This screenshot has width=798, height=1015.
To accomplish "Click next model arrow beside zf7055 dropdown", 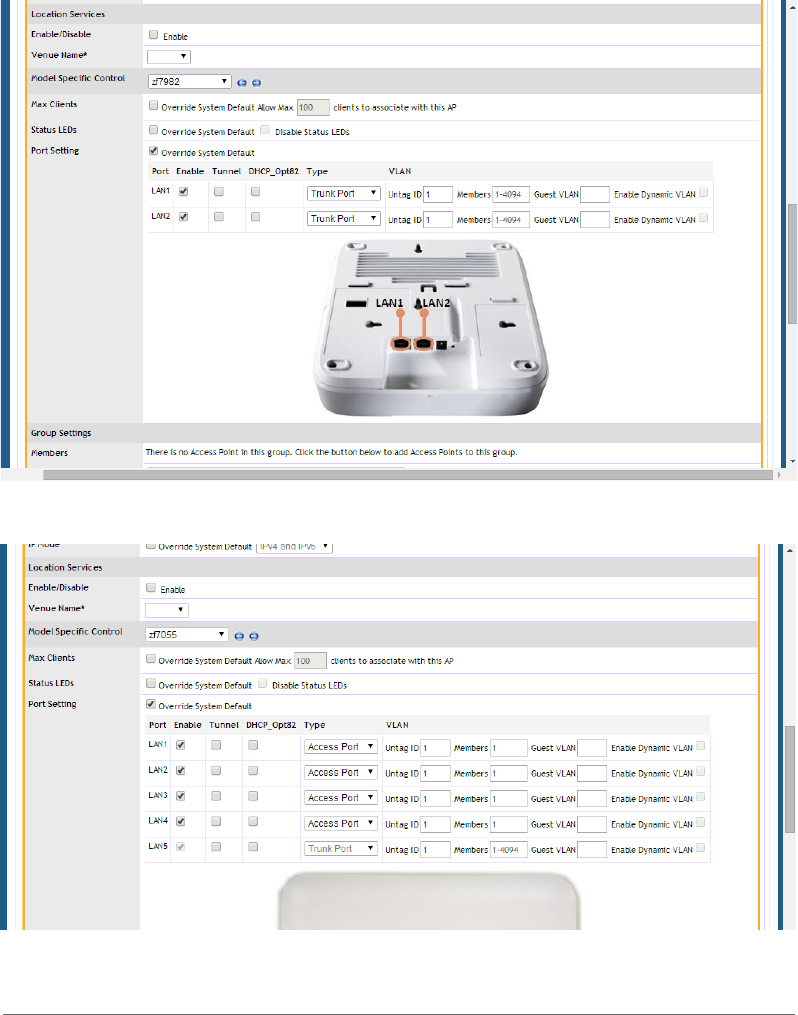I will click(x=254, y=636).
